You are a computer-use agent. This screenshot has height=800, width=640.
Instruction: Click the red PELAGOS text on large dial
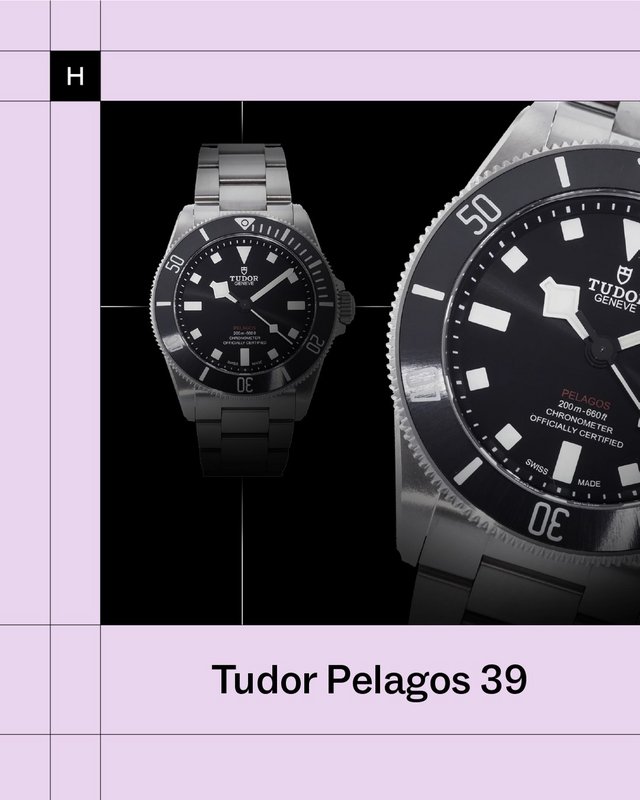click(x=586, y=398)
